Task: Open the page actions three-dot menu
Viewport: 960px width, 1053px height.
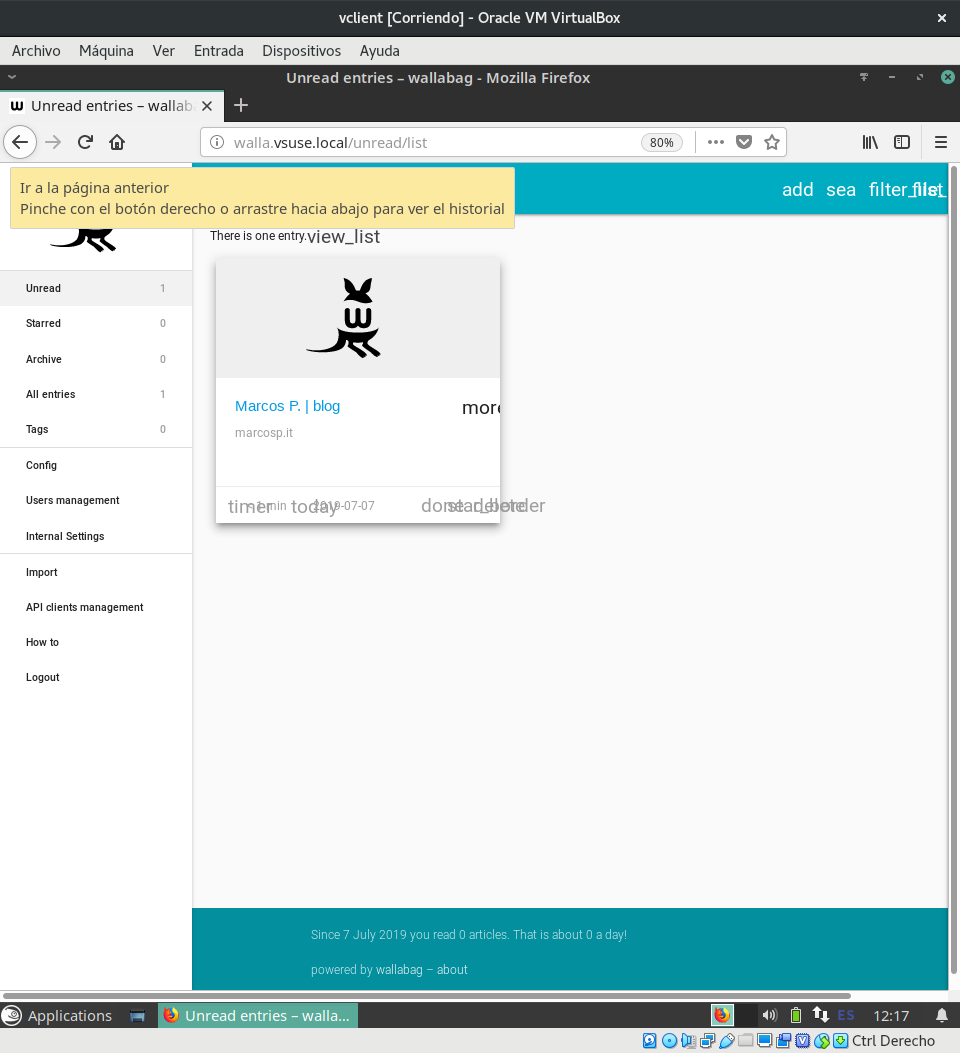Action: pyautogui.click(x=716, y=142)
